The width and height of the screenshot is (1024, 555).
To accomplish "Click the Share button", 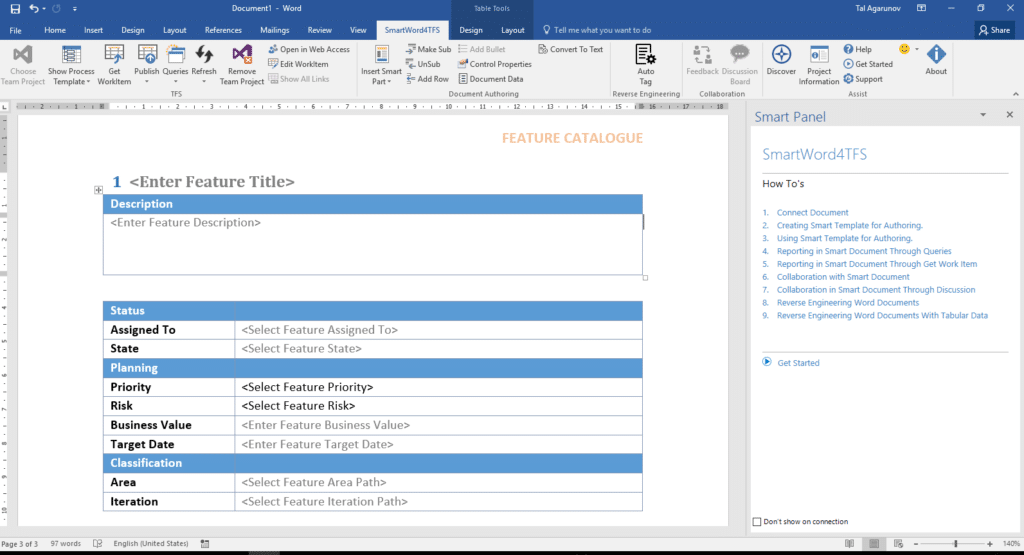I will (x=995, y=30).
